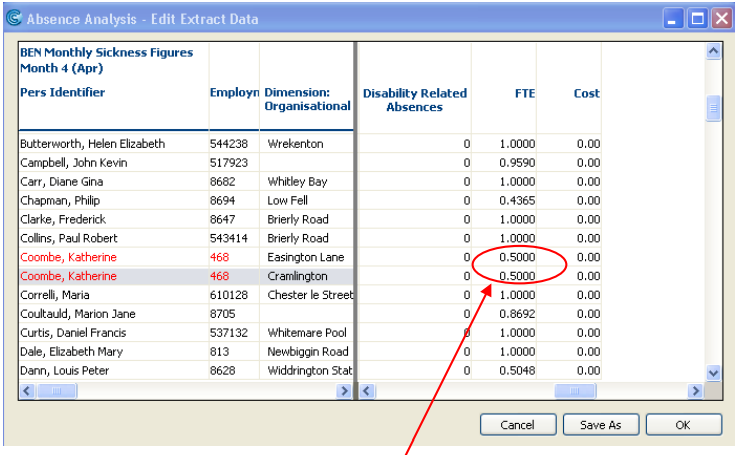735x455 pixels.
Task: Click vertical scrollbar down arrow
Action: (713, 372)
